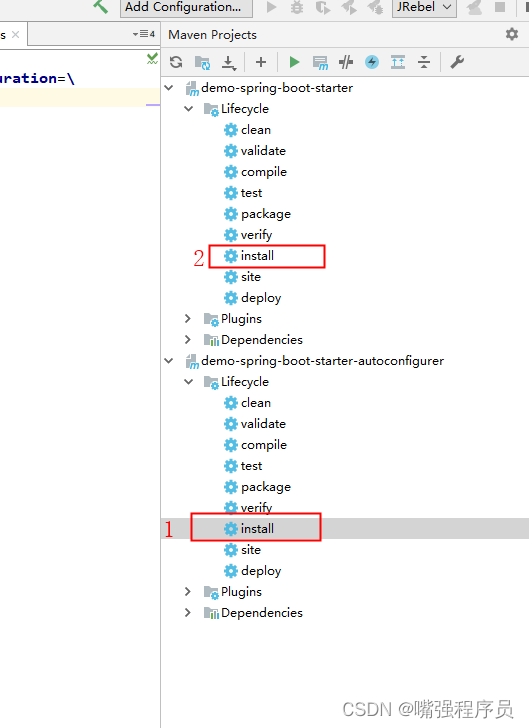The width and height of the screenshot is (529, 728).
Task: Open Maven Settings wrench icon
Action: (457, 62)
